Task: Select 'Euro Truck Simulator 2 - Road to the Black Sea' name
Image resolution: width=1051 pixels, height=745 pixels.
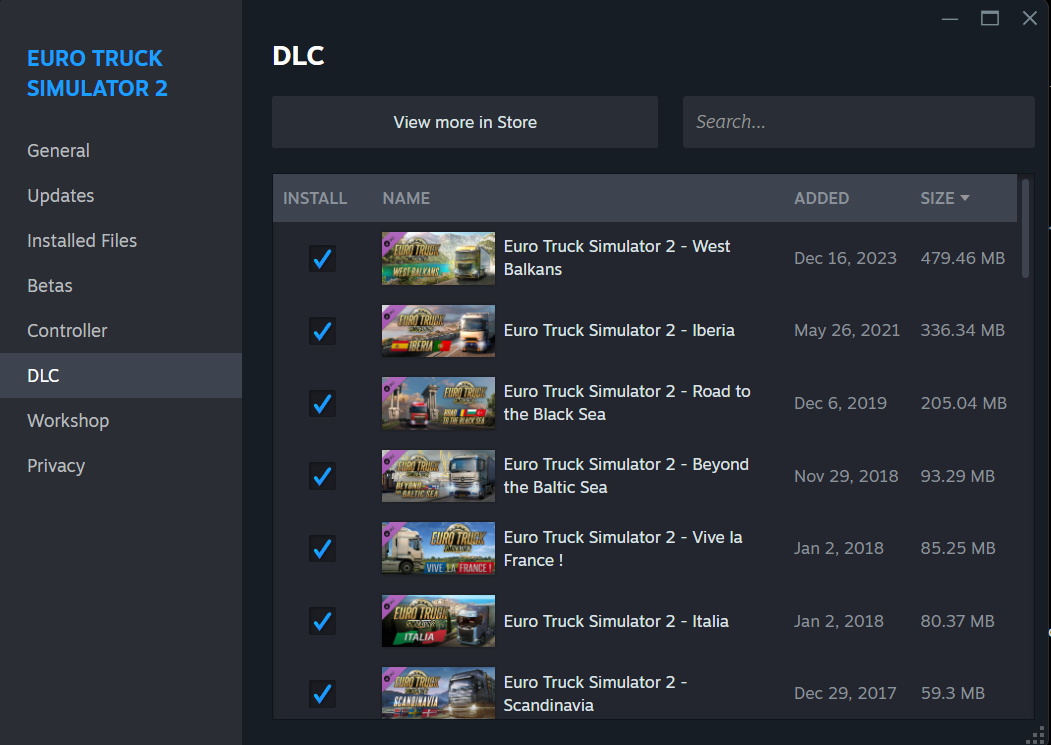Action: (627, 402)
